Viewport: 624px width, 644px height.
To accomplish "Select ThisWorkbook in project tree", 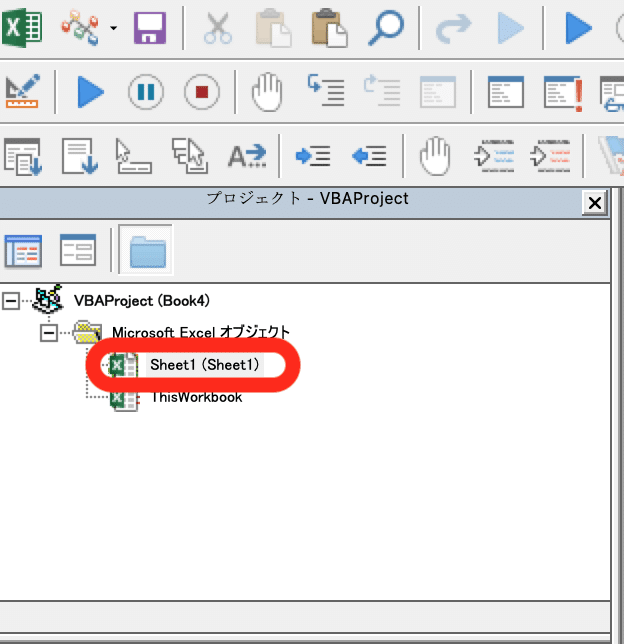I will [196, 397].
